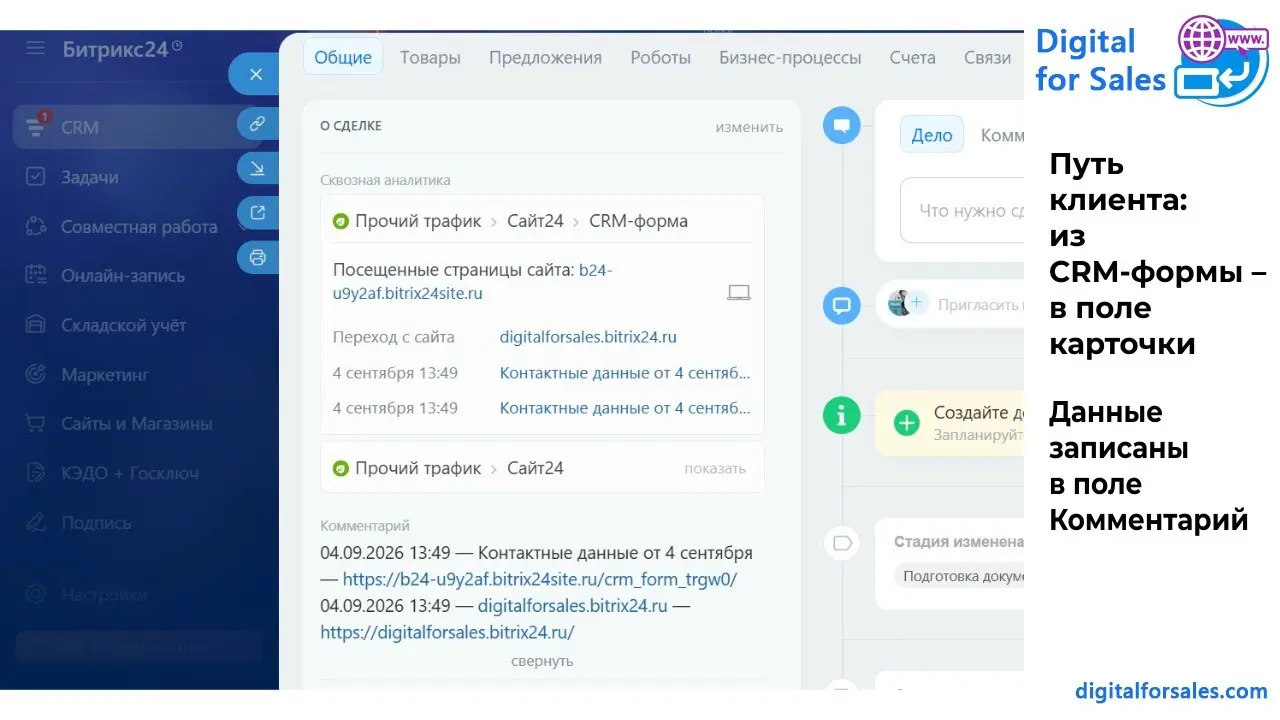Click the digitalforsales.com text at bottom right
The image size is (1280, 720).
click(x=1171, y=691)
